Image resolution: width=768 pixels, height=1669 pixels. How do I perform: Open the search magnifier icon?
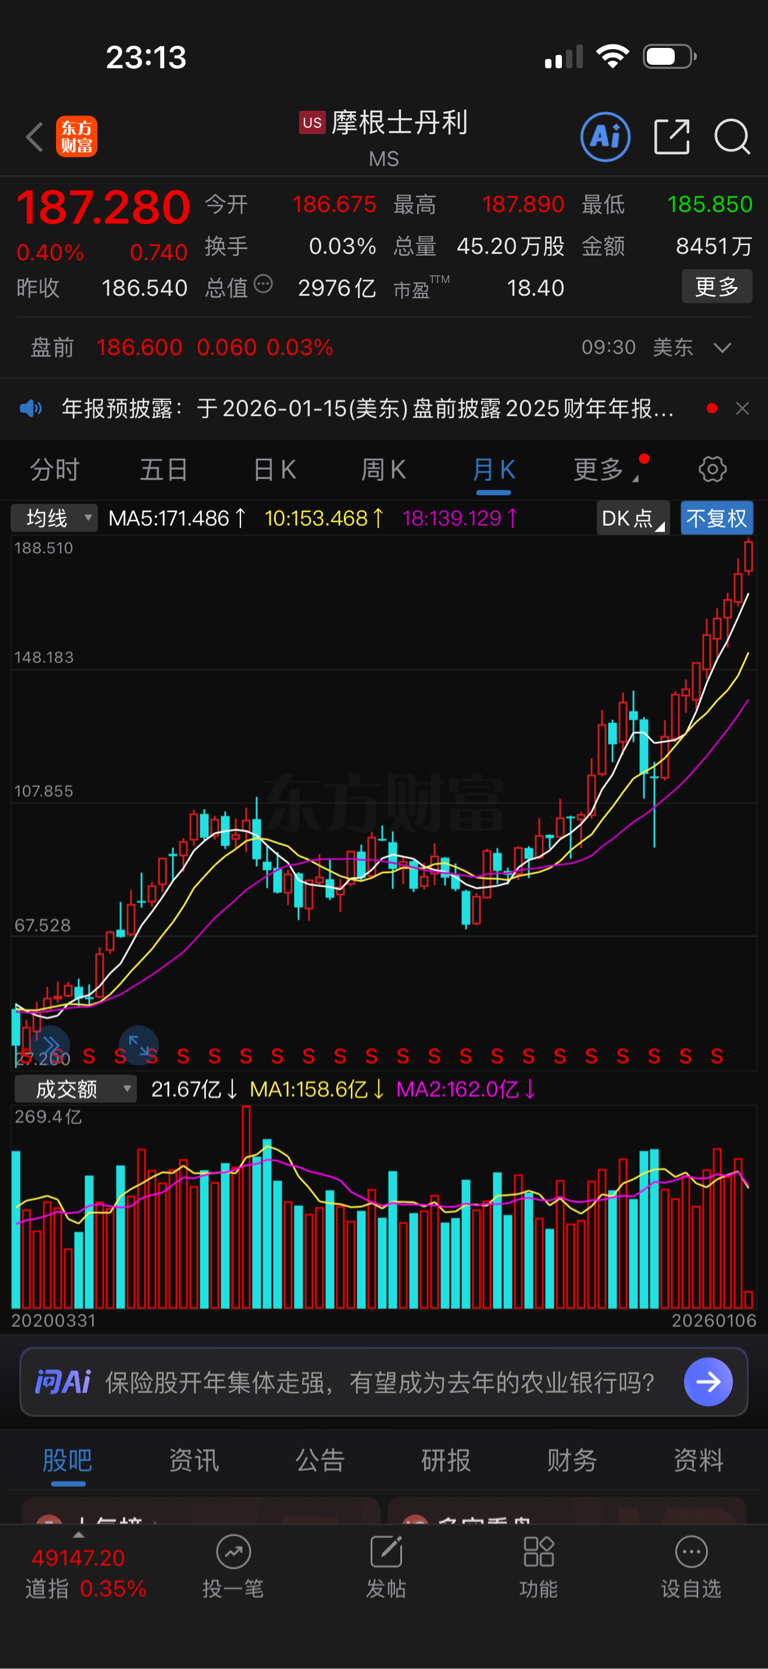[x=732, y=137]
